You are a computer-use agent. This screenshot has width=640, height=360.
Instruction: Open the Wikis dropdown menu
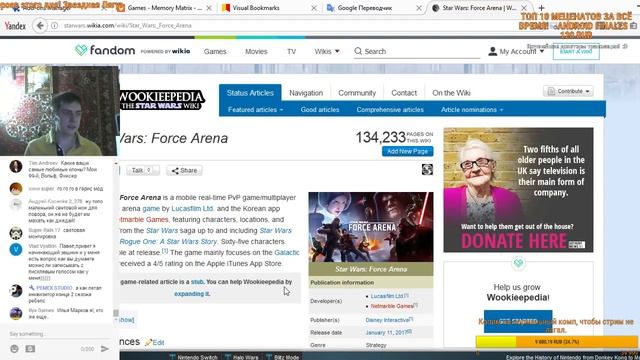[327, 51]
